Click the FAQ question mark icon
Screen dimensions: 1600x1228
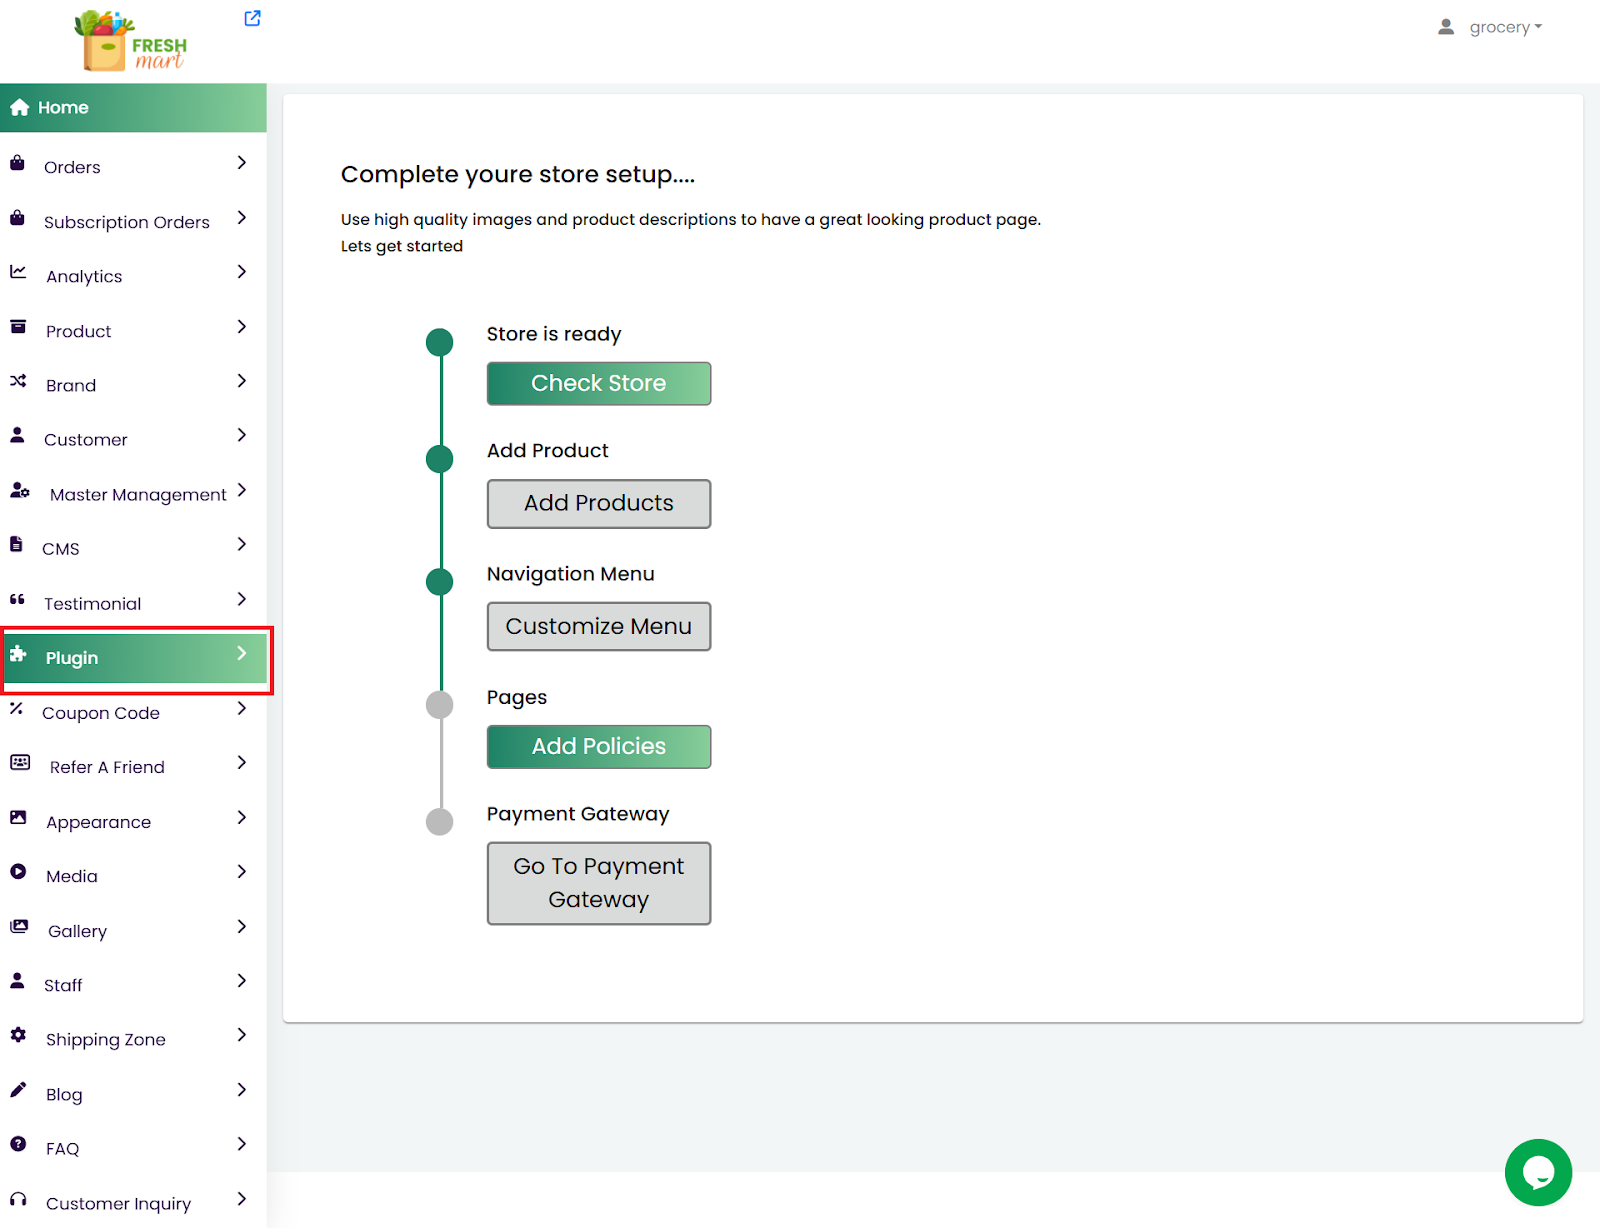pos(18,1144)
